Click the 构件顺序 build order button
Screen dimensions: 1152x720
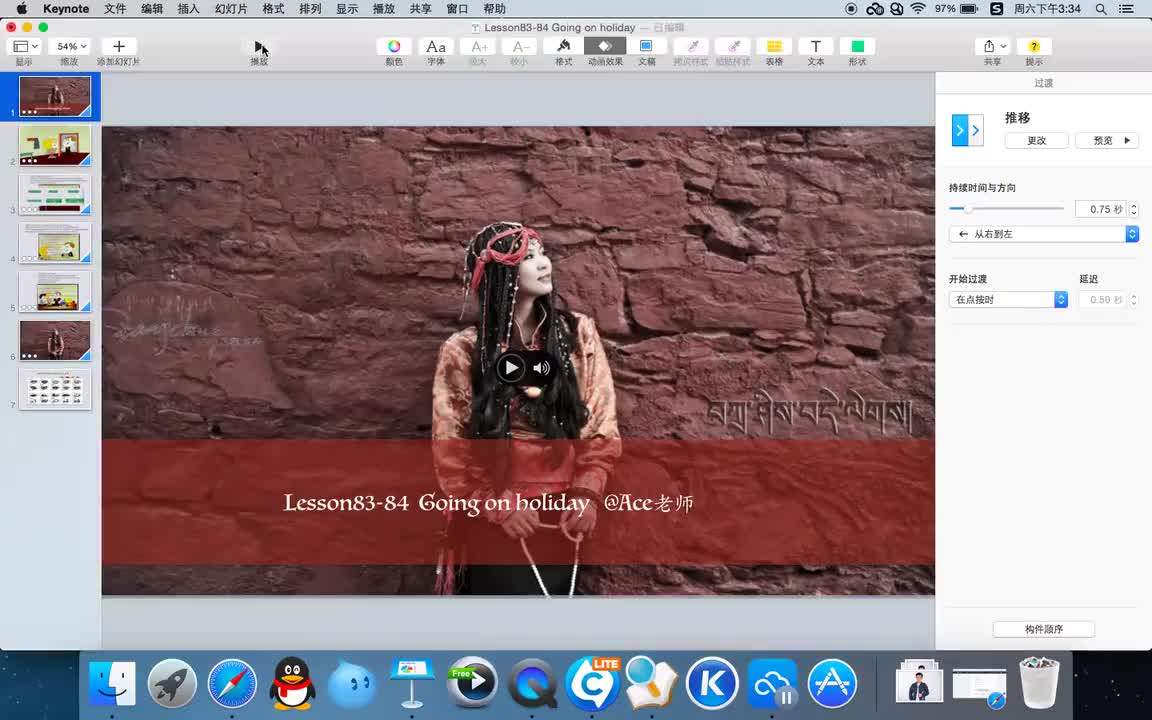click(1043, 629)
